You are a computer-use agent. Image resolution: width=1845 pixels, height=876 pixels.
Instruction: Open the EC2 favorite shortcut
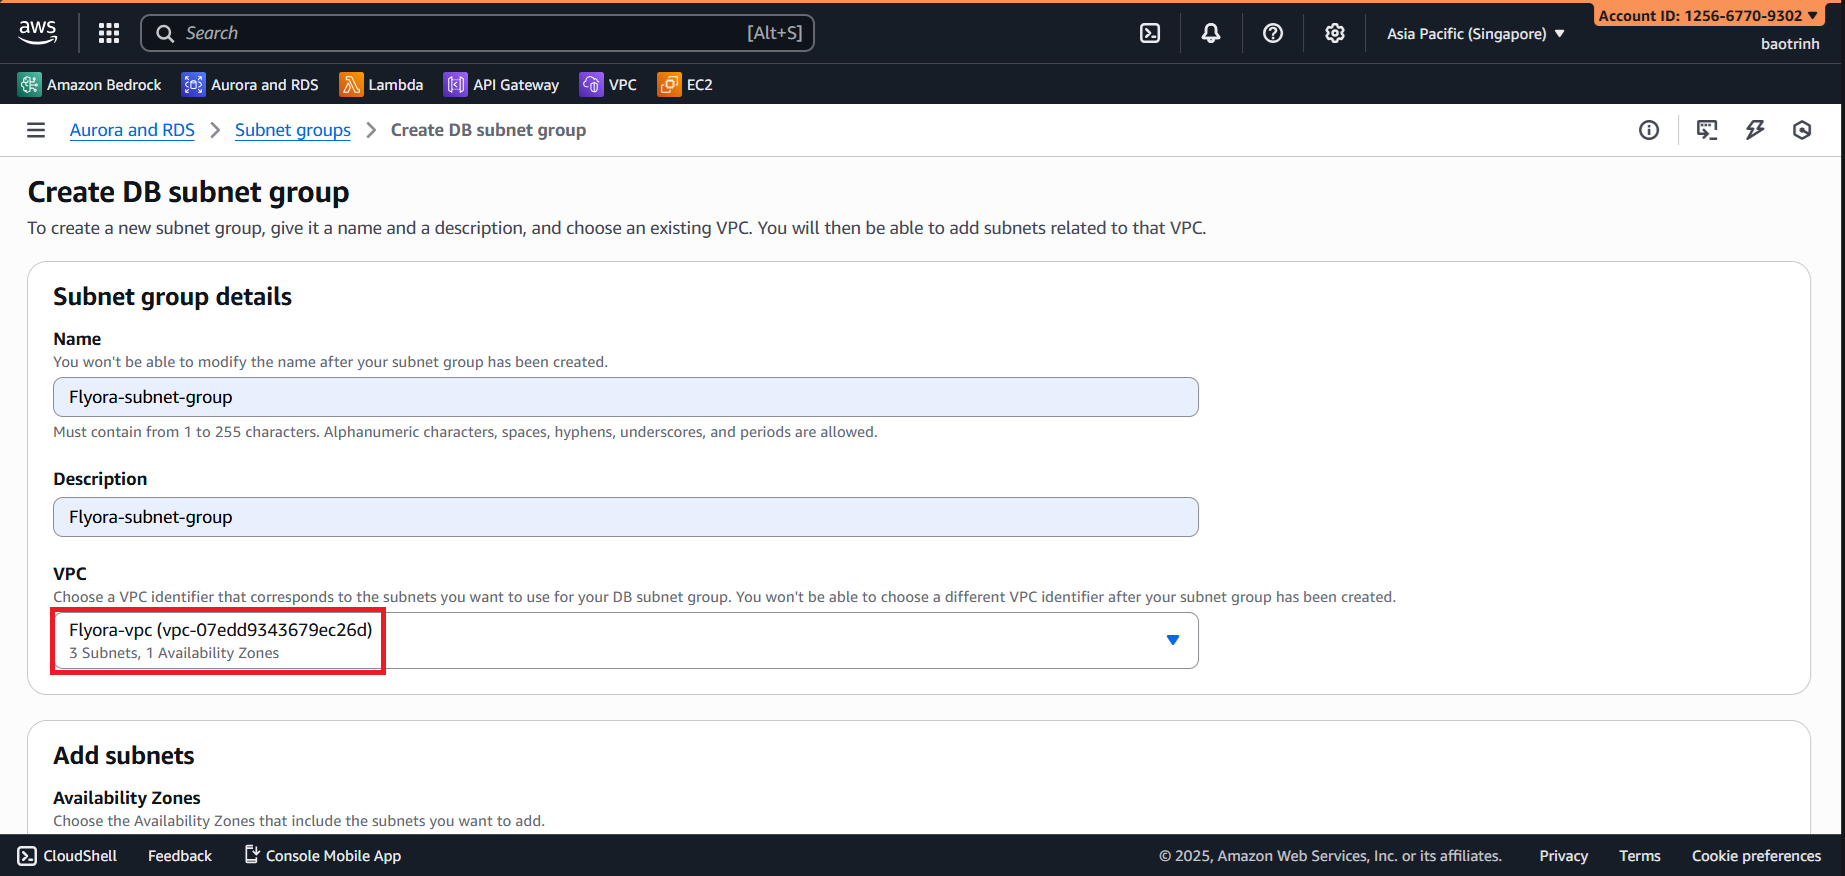(685, 85)
